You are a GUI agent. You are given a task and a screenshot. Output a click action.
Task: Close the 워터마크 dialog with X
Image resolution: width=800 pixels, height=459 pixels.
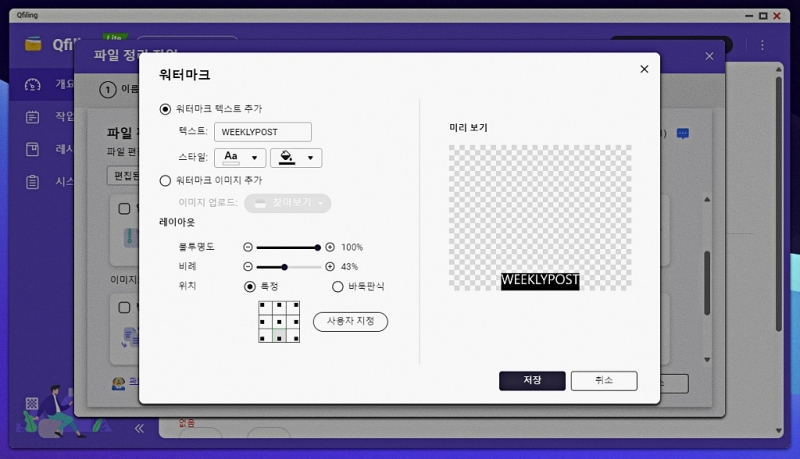coord(644,69)
